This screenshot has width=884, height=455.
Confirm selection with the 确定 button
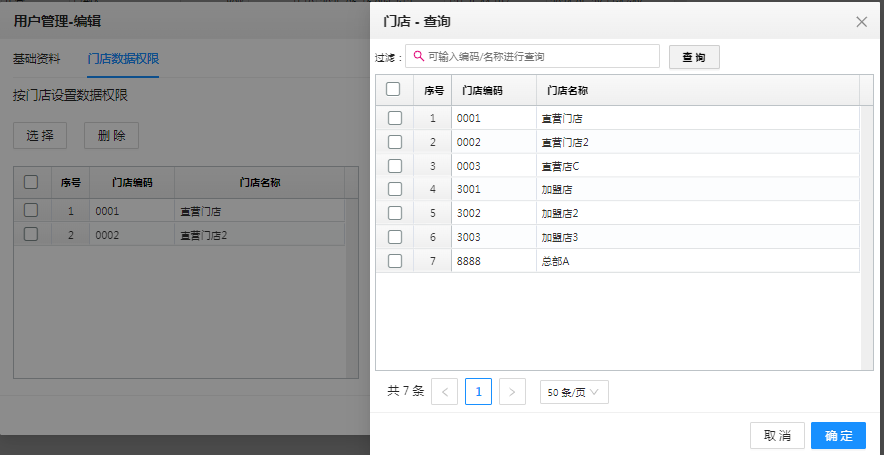click(838, 435)
